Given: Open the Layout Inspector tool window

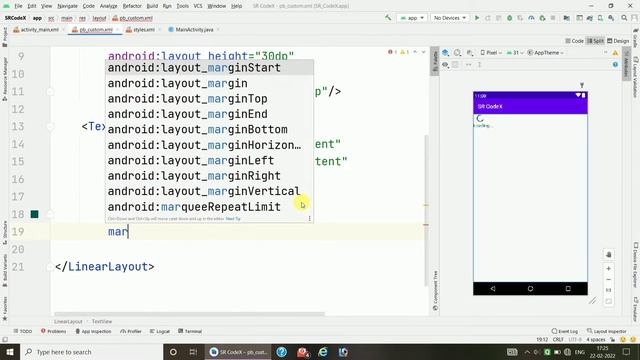Looking at the screenshot, I should pyautogui.click(x=607, y=331).
